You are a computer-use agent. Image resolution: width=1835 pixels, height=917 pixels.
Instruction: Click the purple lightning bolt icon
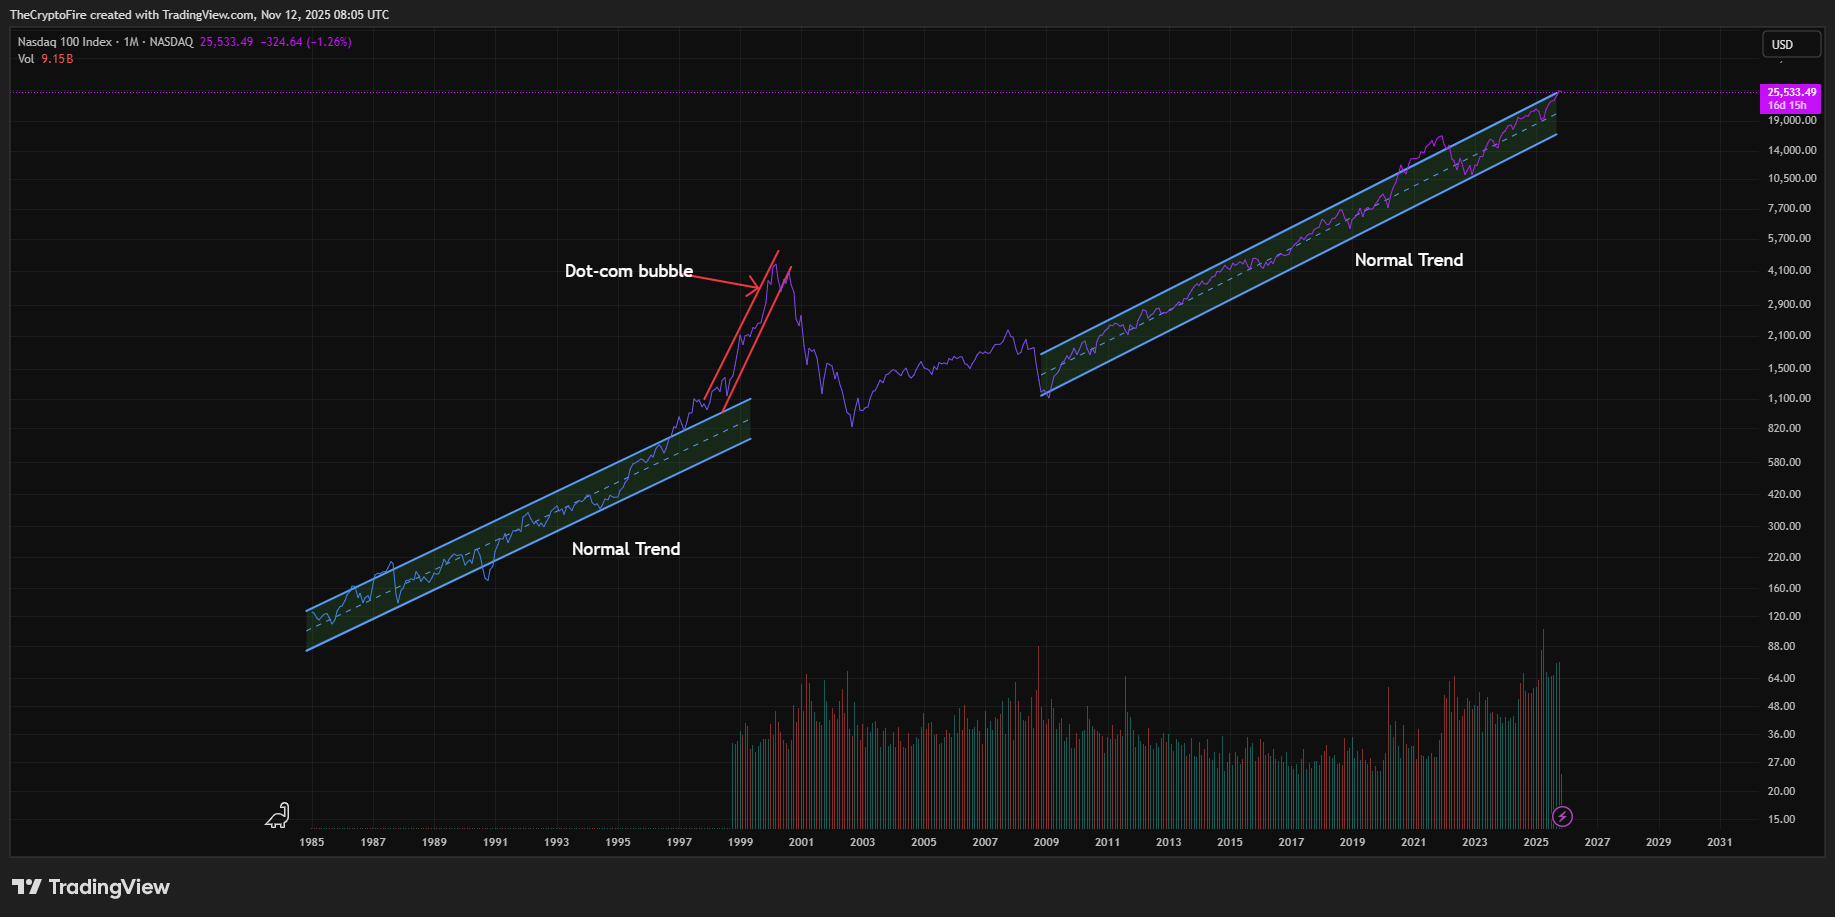pyautogui.click(x=1562, y=817)
